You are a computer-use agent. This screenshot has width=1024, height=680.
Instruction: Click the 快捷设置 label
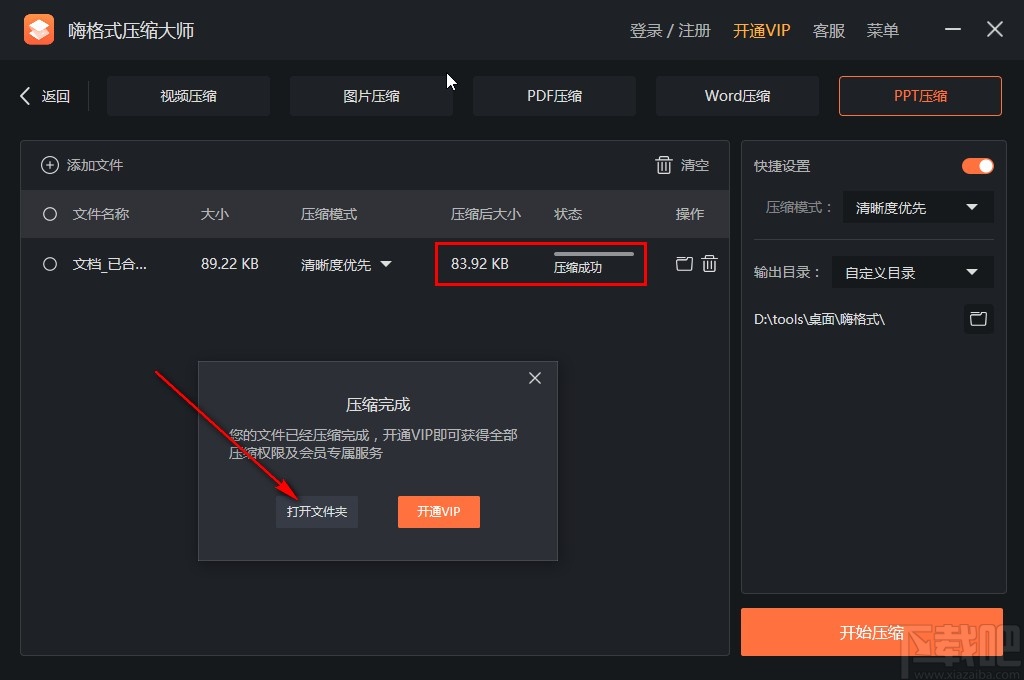pos(782,166)
